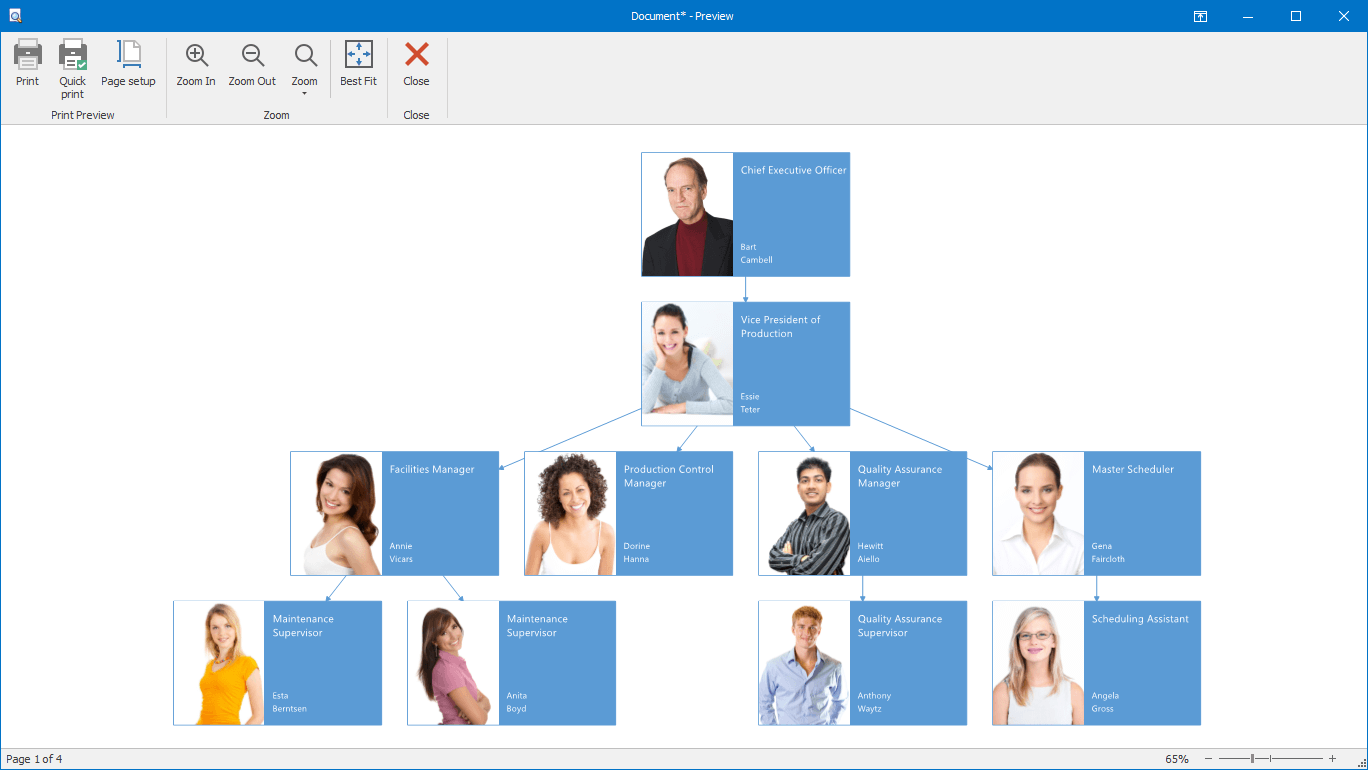1368x770 pixels.
Task: Click Angela Gross's portrait
Action: (1038, 663)
